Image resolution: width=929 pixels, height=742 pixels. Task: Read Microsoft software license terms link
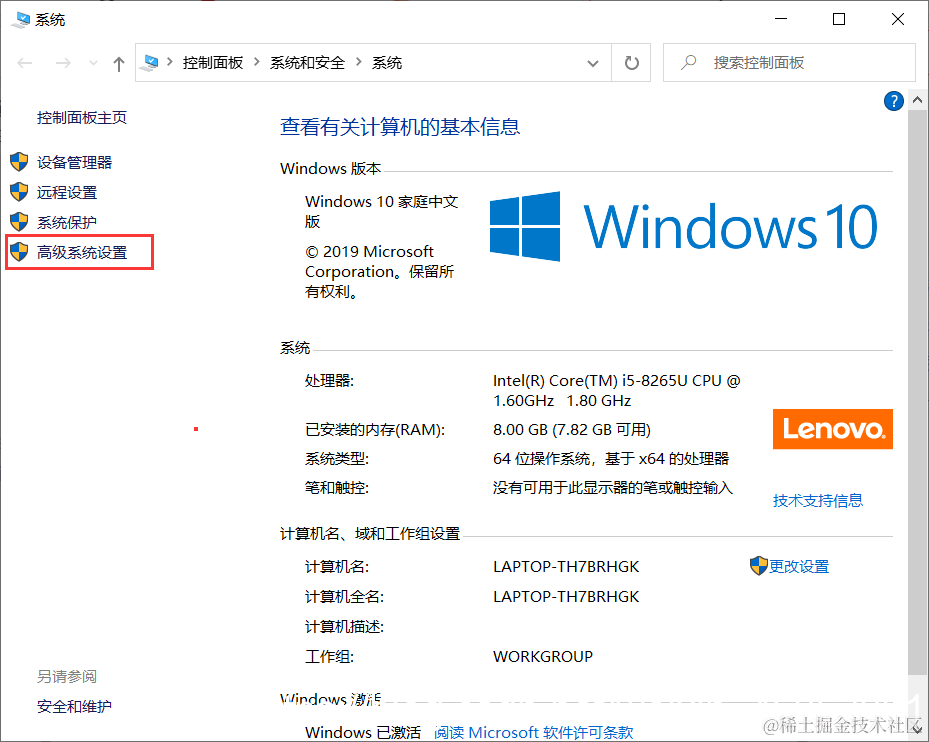[533, 733]
